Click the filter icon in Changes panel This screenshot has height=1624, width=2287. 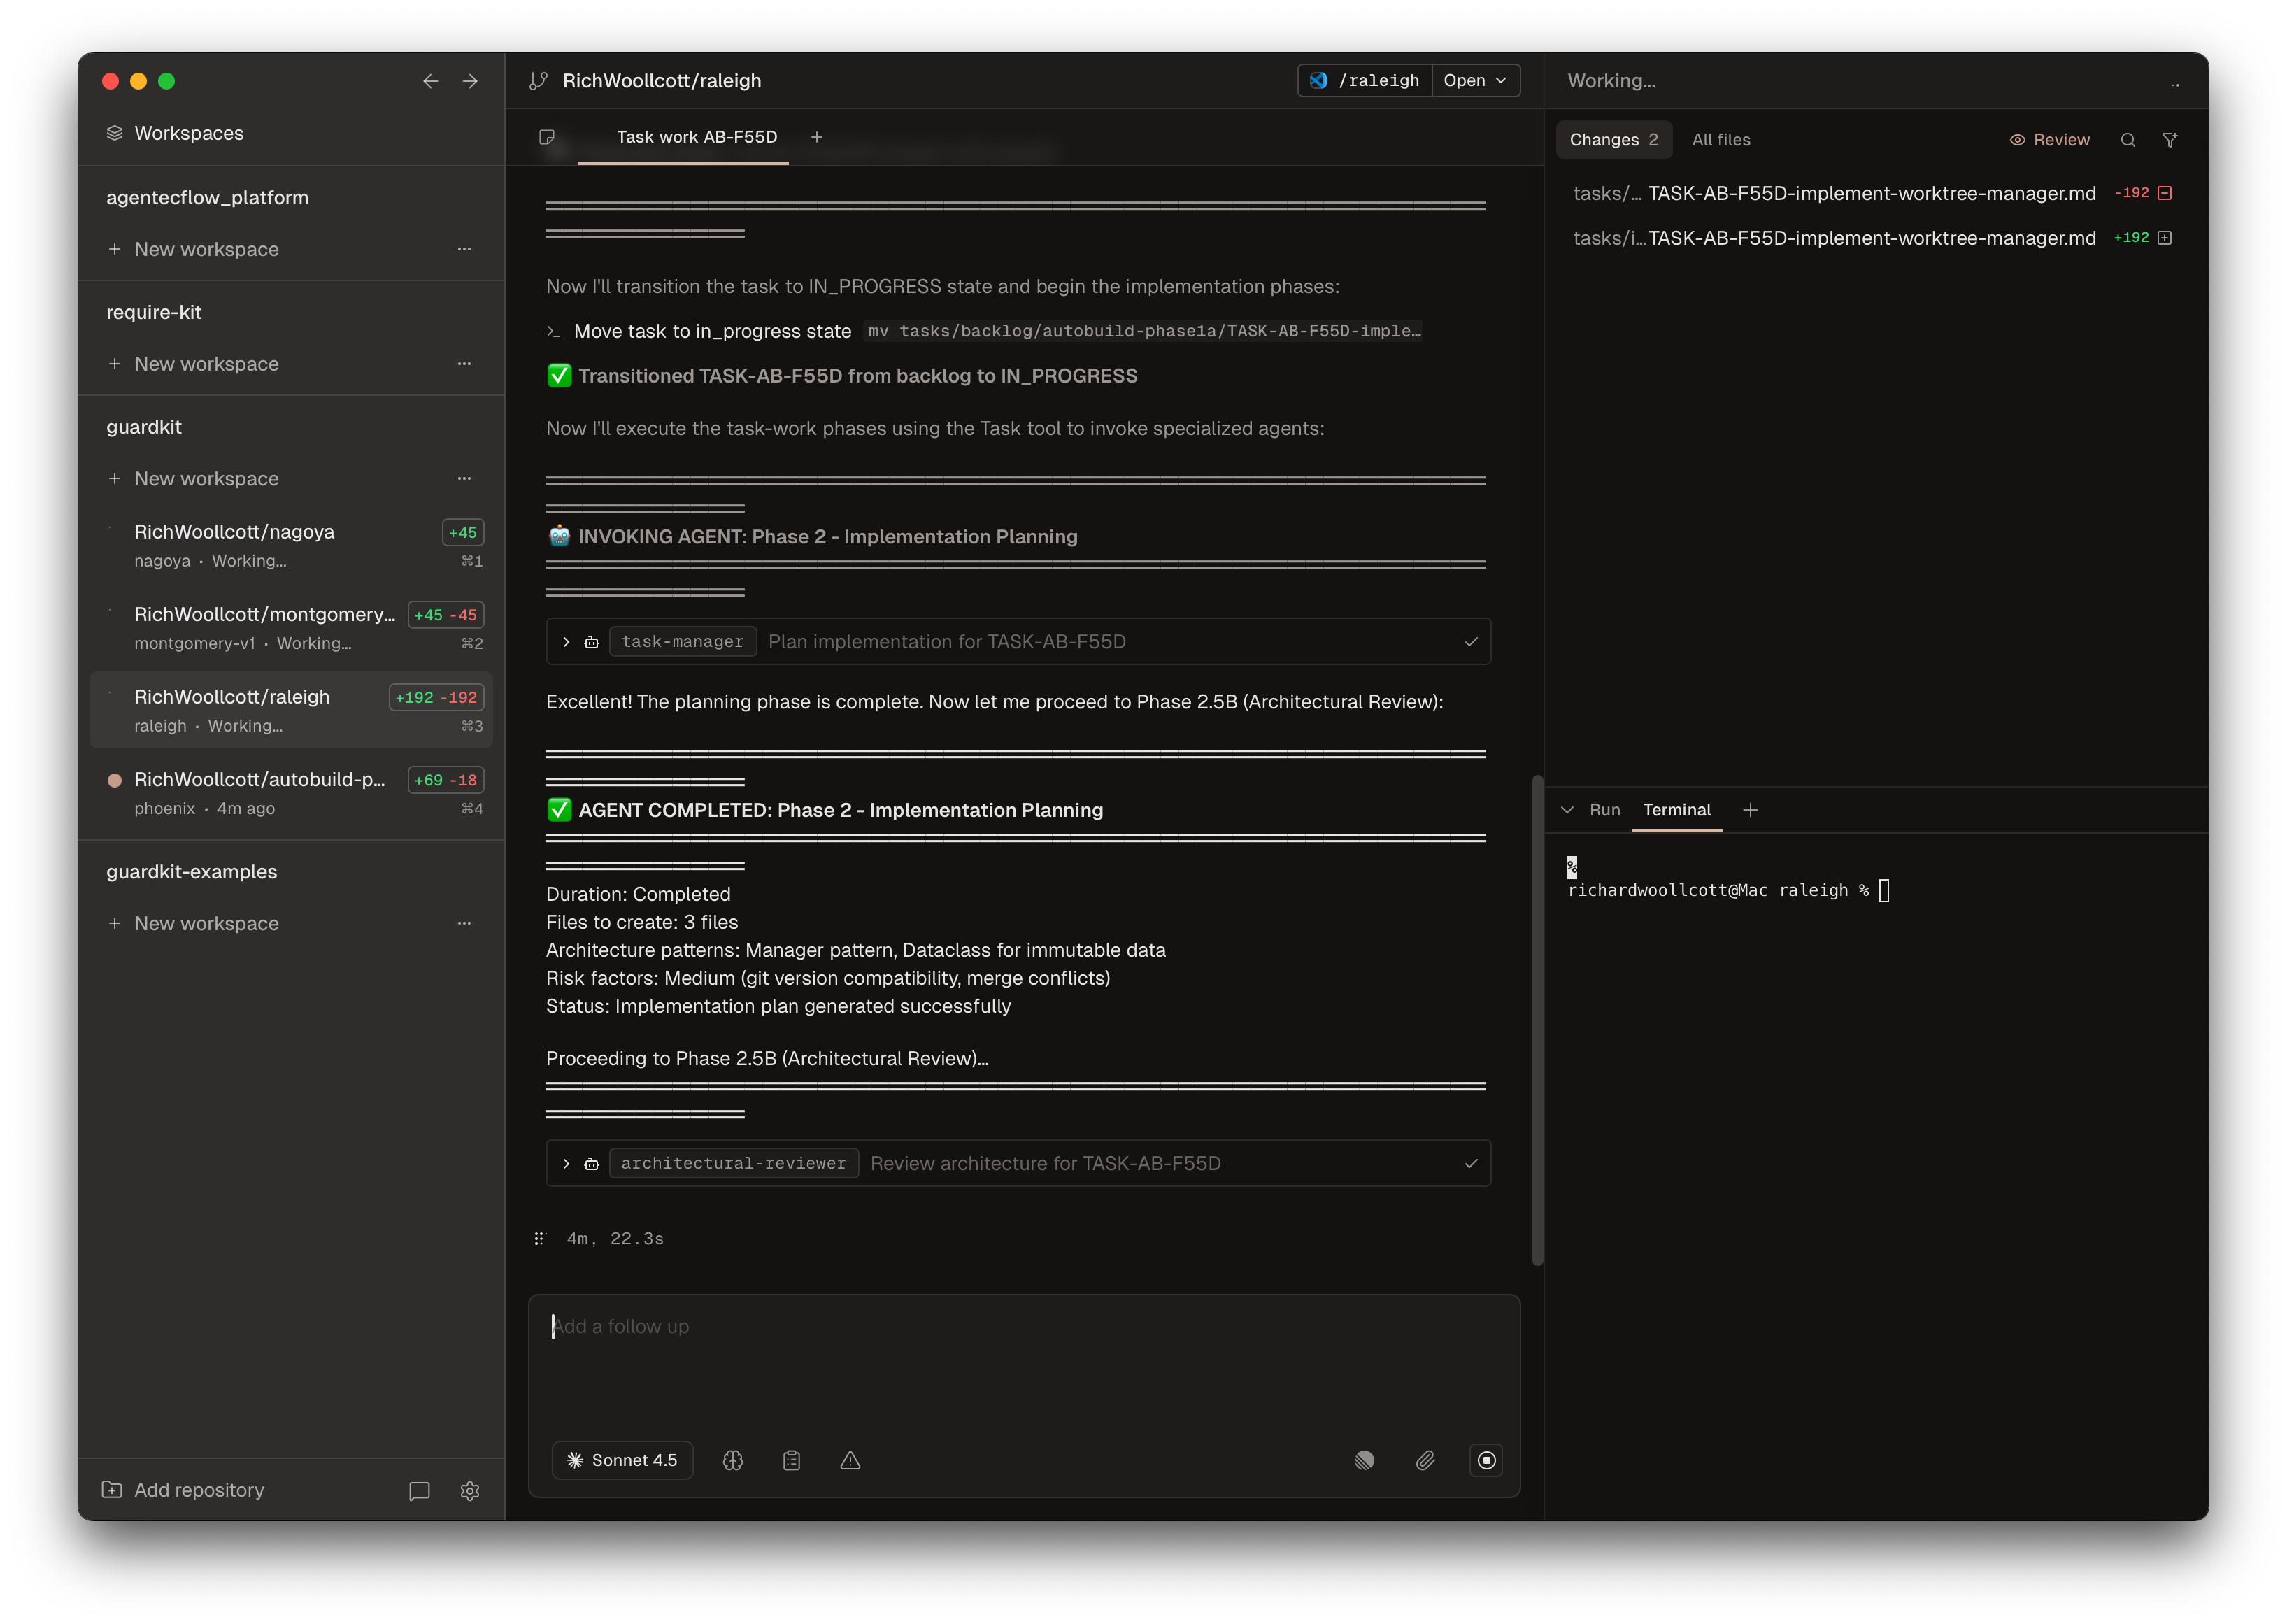click(x=2169, y=140)
